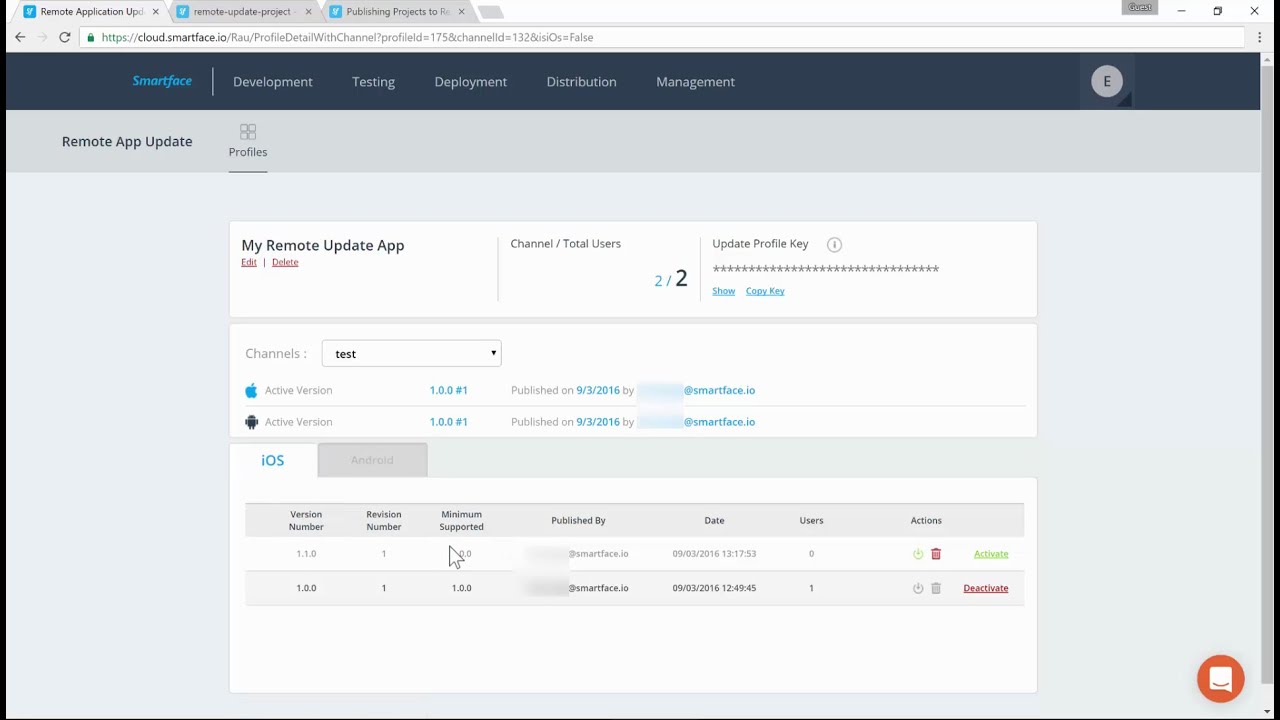Click the Revision Number column header
The width and height of the screenshot is (1280, 720).
coord(383,520)
